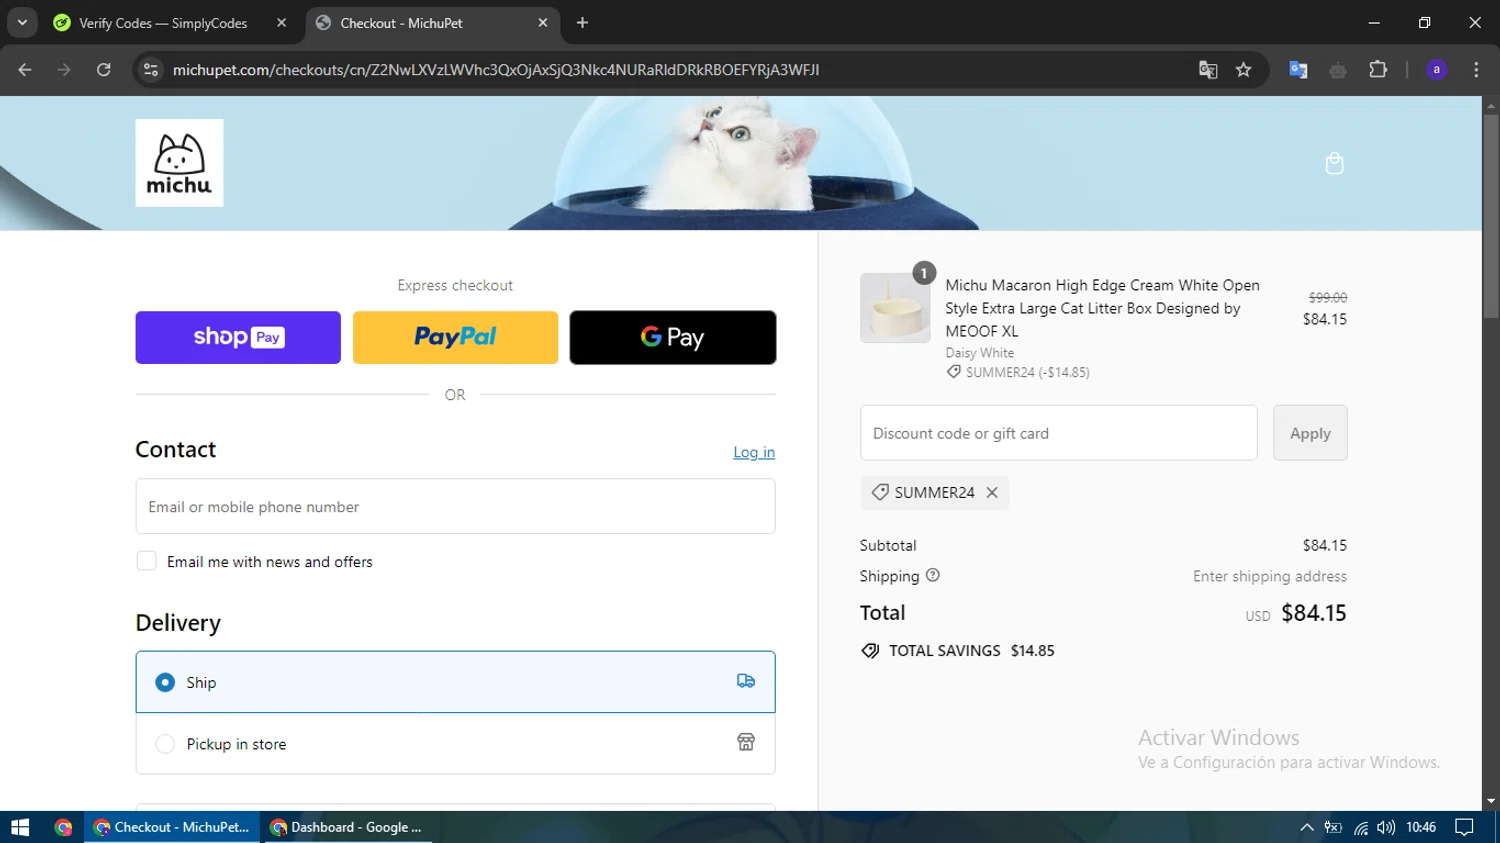Click the store icon on Pickup row
Screen dimensions: 1500x843
(x=746, y=742)
